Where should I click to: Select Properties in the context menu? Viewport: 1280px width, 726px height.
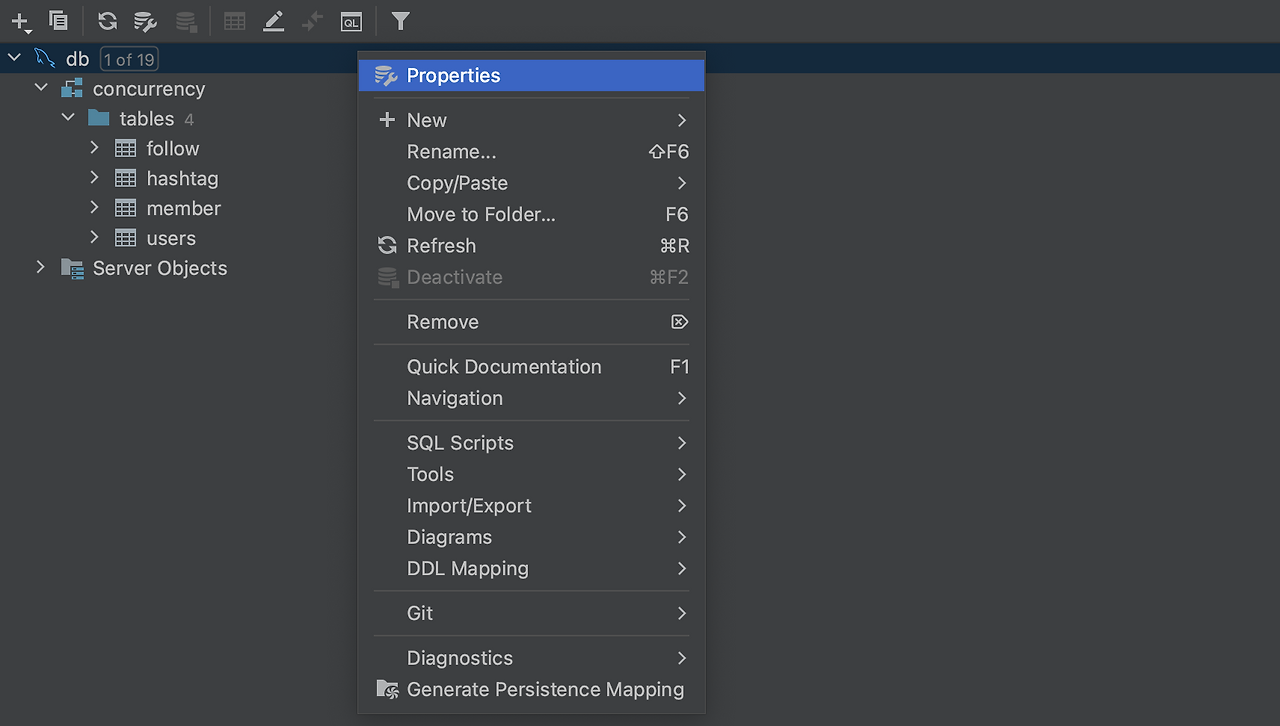453,76
